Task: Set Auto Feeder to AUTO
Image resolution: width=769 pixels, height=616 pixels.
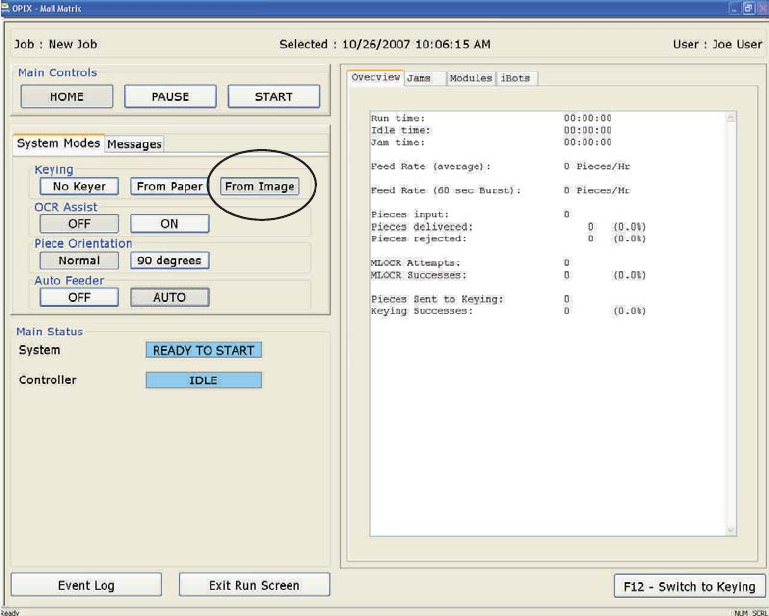Action: [x=169, y=297]
